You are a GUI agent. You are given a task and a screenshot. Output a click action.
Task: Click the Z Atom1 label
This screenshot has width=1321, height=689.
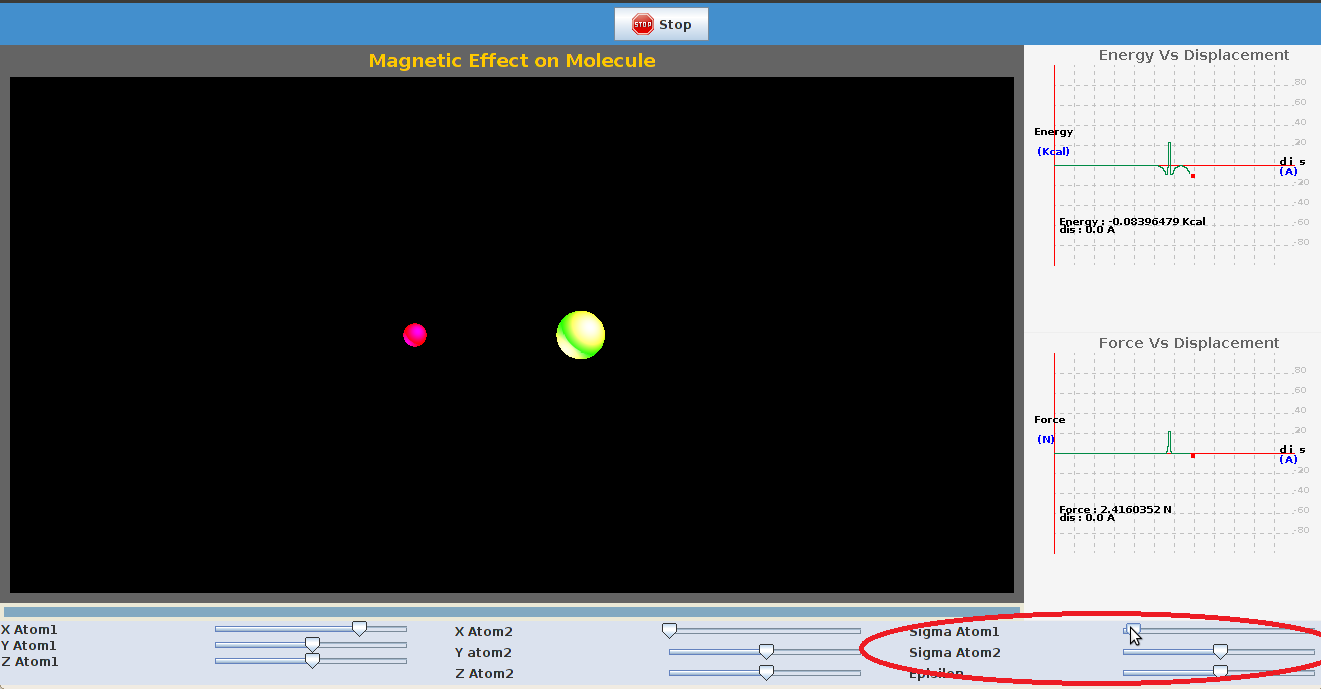point(29,662)
